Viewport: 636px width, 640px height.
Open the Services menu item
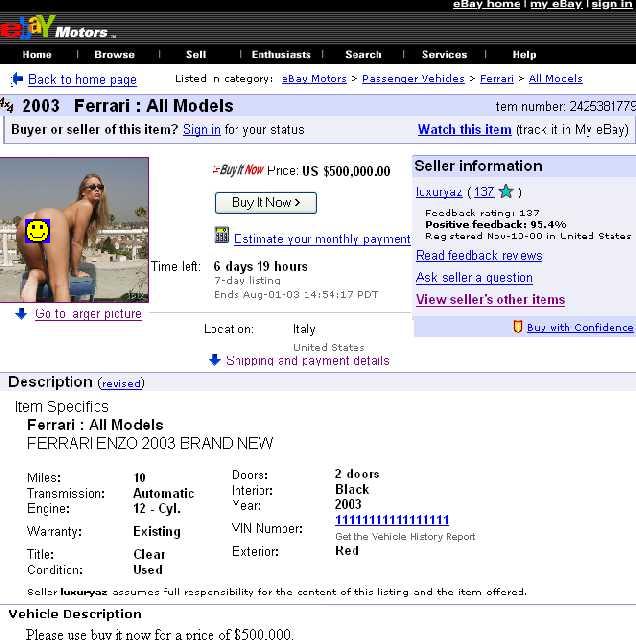point(445,55)
